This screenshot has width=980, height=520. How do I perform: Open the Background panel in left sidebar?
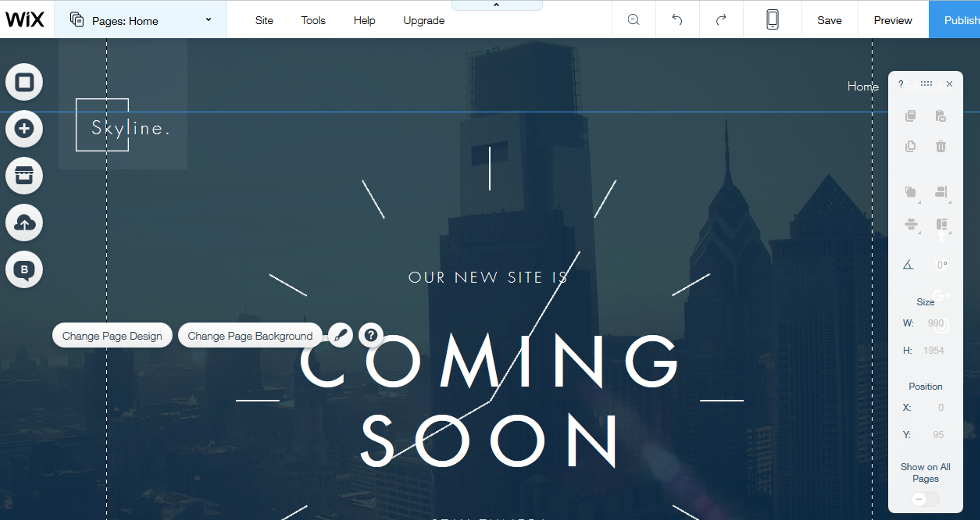click(x=24, y=82)
